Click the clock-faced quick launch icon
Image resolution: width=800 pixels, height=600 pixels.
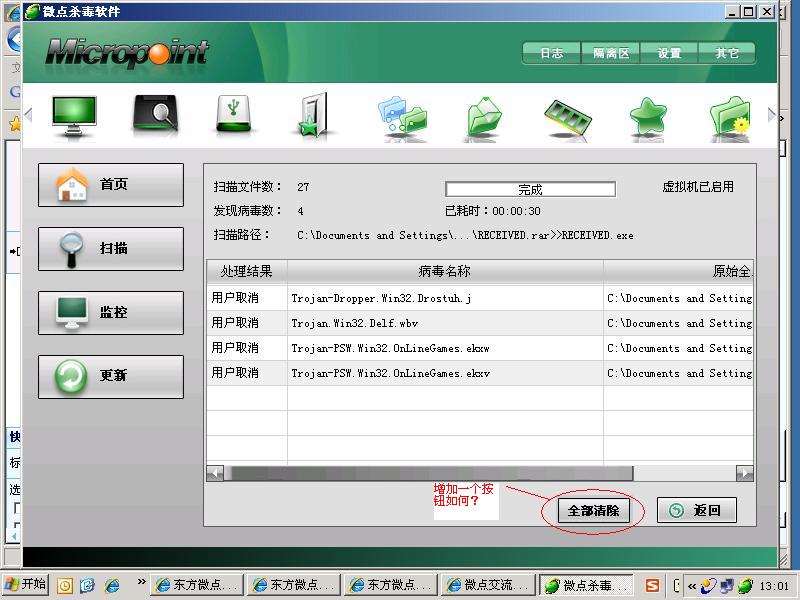(65, 585)
